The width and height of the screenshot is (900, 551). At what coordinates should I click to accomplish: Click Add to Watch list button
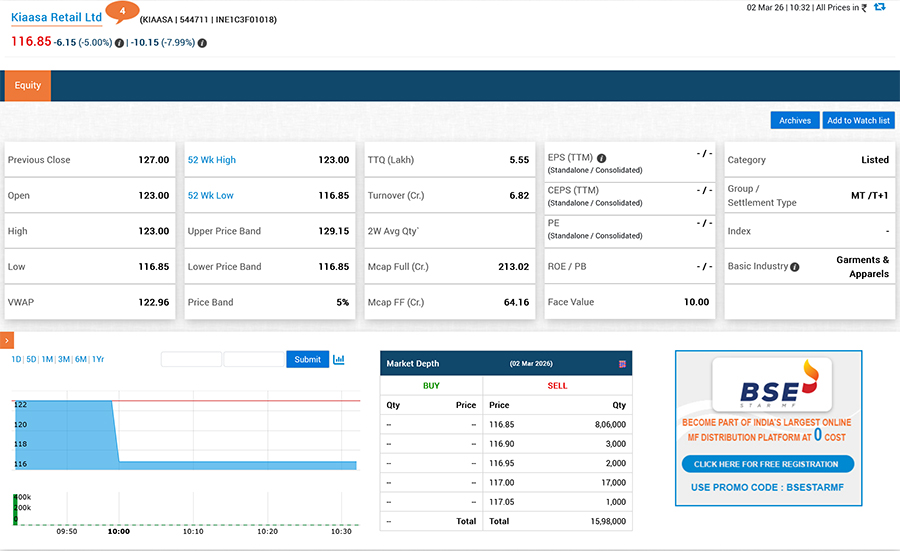click(858, 120)
